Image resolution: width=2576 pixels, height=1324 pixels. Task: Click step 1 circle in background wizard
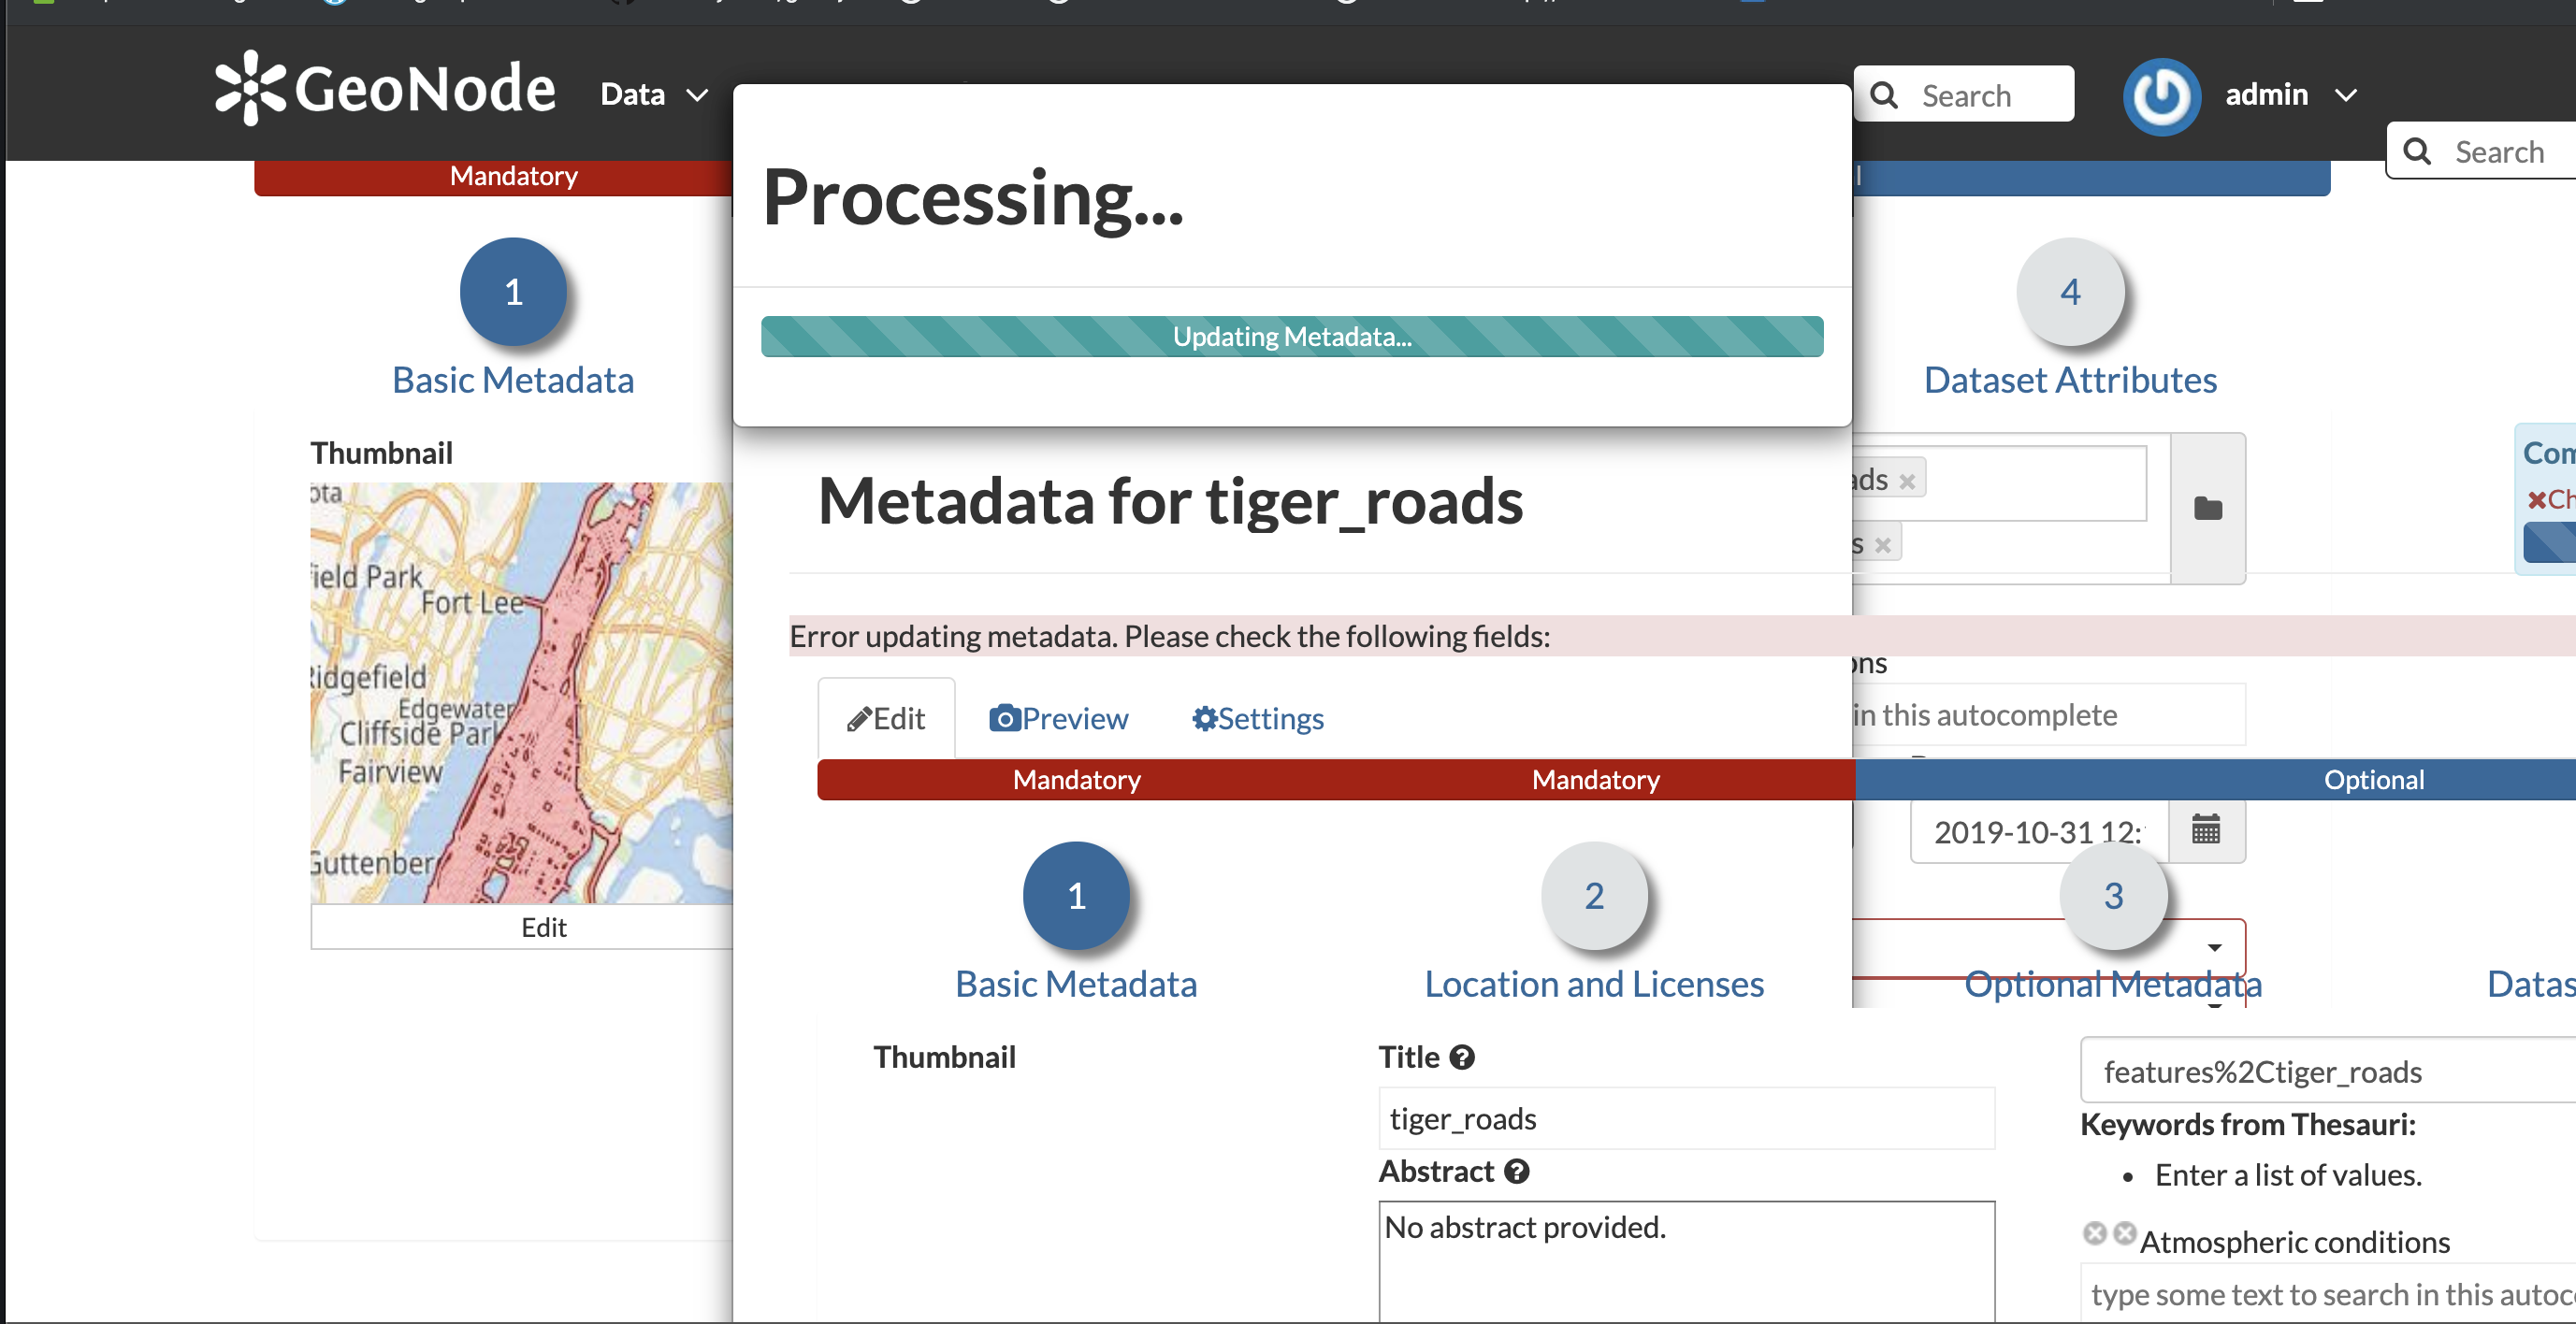tap(513, 292)
